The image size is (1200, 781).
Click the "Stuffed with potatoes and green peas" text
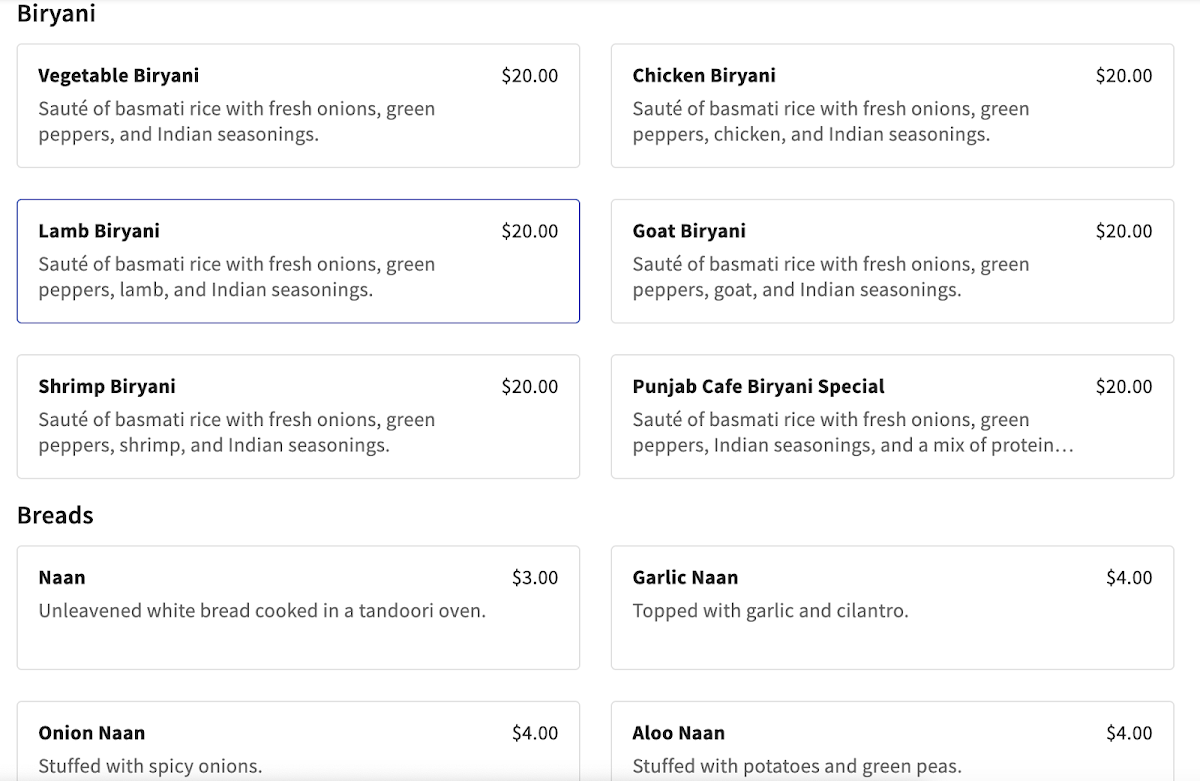tap(797, 767)
